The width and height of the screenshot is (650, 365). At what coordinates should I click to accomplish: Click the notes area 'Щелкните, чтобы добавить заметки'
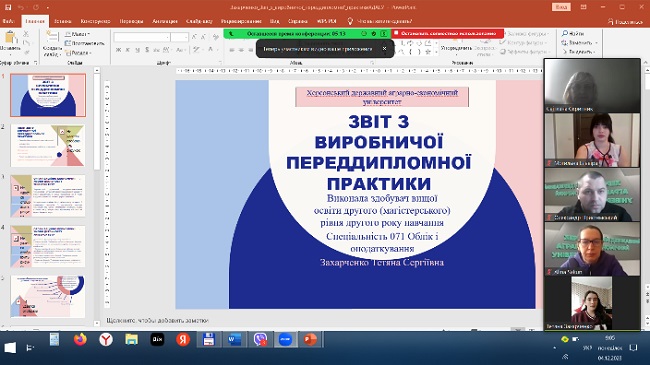pyautogui.click(x=158, y=321)
